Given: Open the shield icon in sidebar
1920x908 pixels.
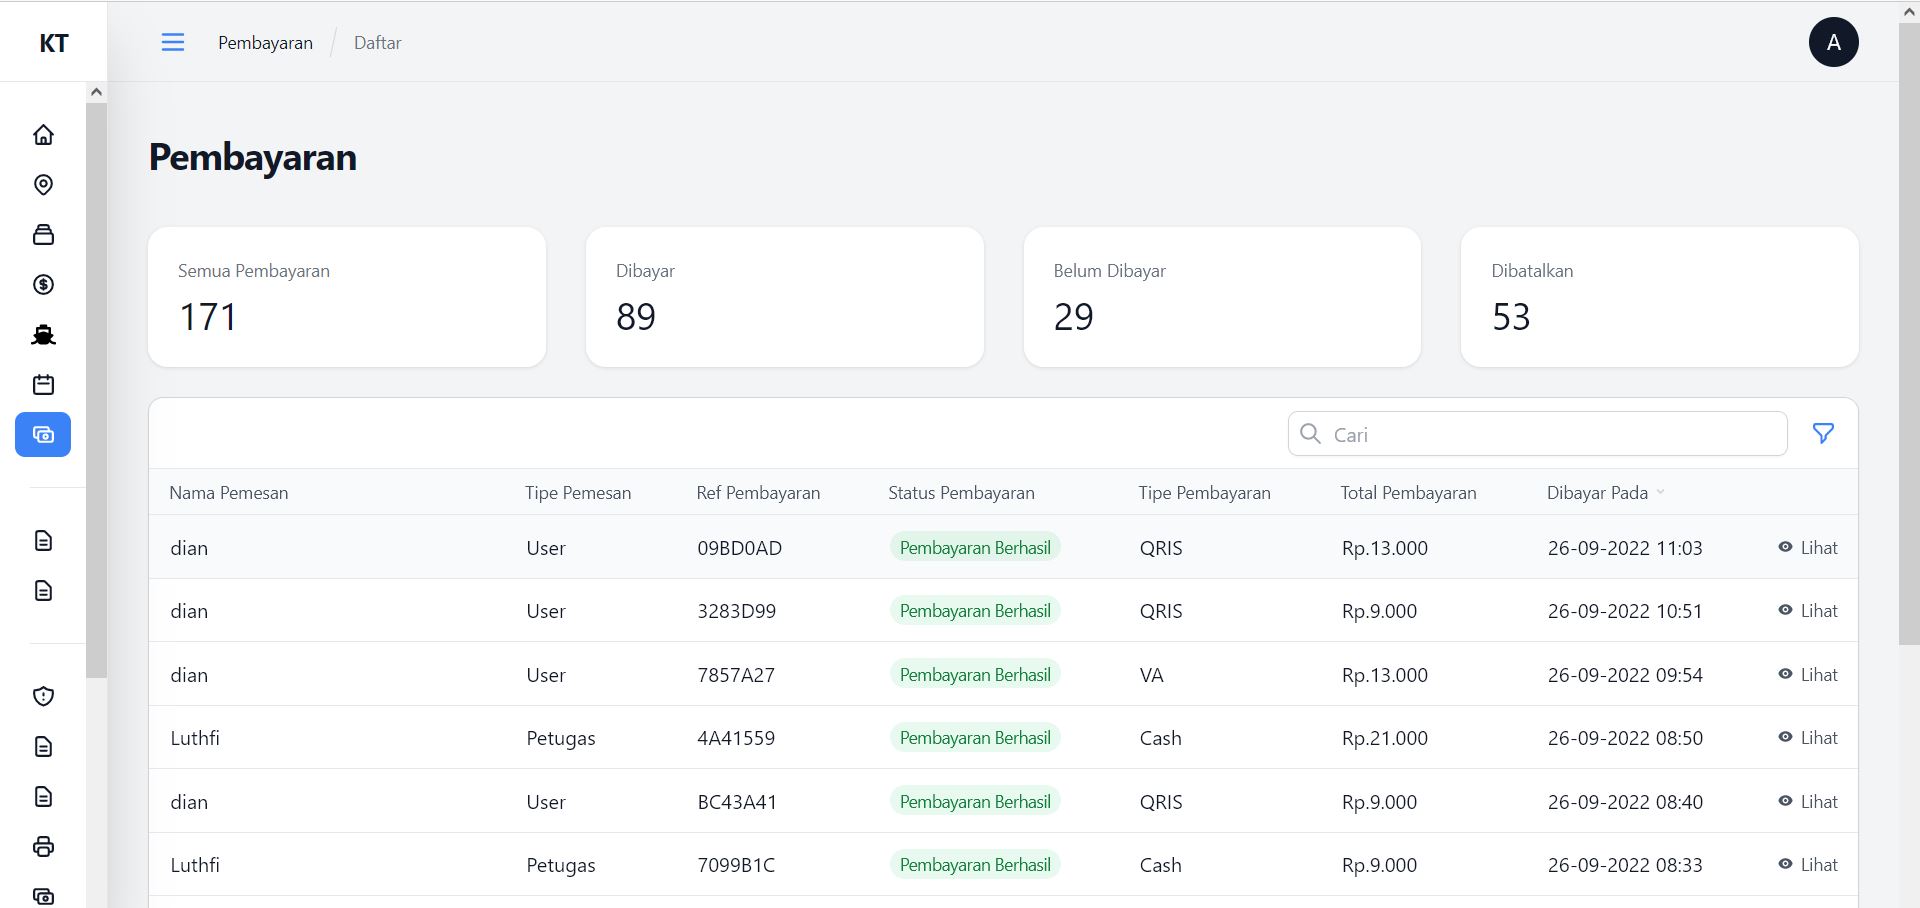Looking at the screenshot, I should pyautogui.click(x=43, y=697).
